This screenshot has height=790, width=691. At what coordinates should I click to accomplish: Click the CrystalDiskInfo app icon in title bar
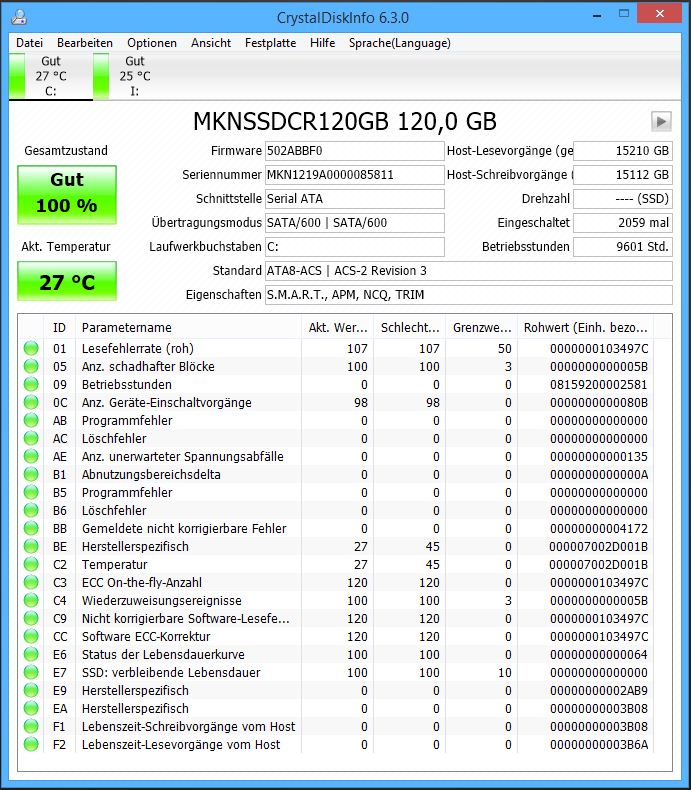tap(19, 17)
